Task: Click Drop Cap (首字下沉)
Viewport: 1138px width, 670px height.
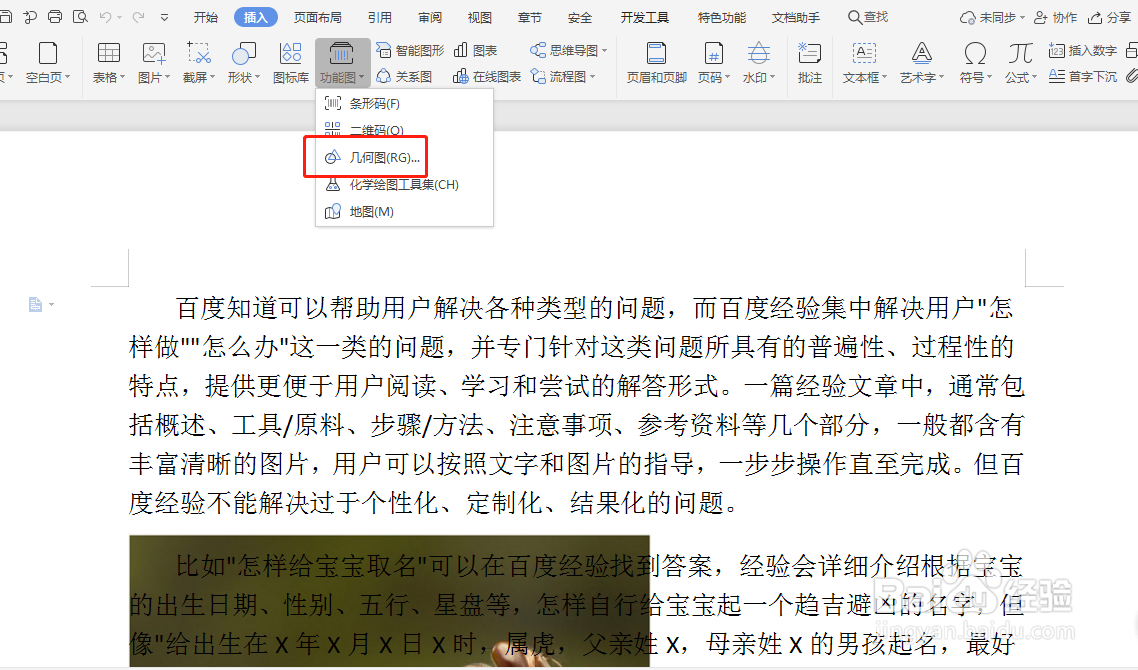Action: click(1083, 76)
